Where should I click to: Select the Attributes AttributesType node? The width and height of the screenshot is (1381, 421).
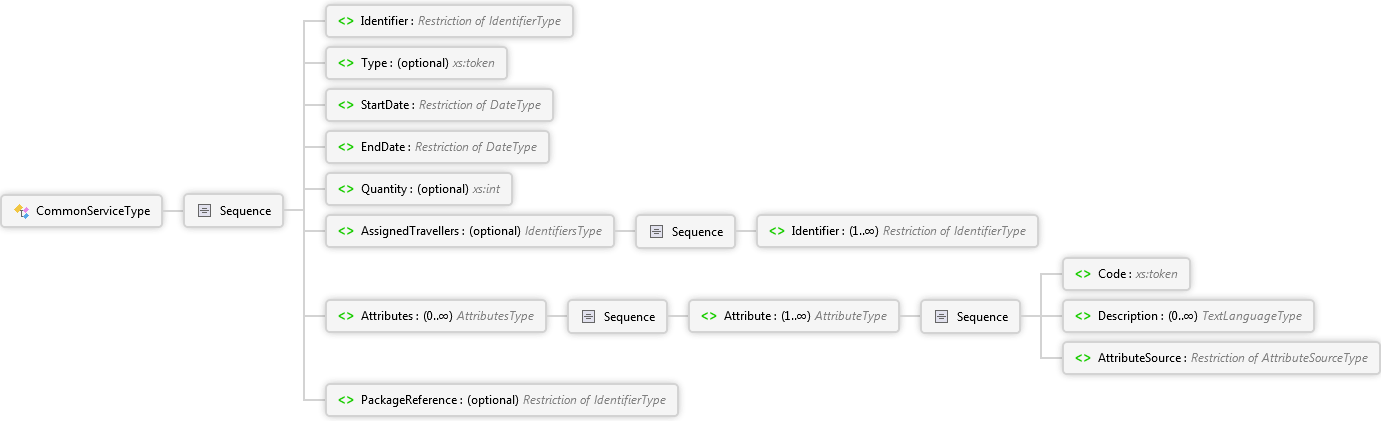(x=436, y=317)
